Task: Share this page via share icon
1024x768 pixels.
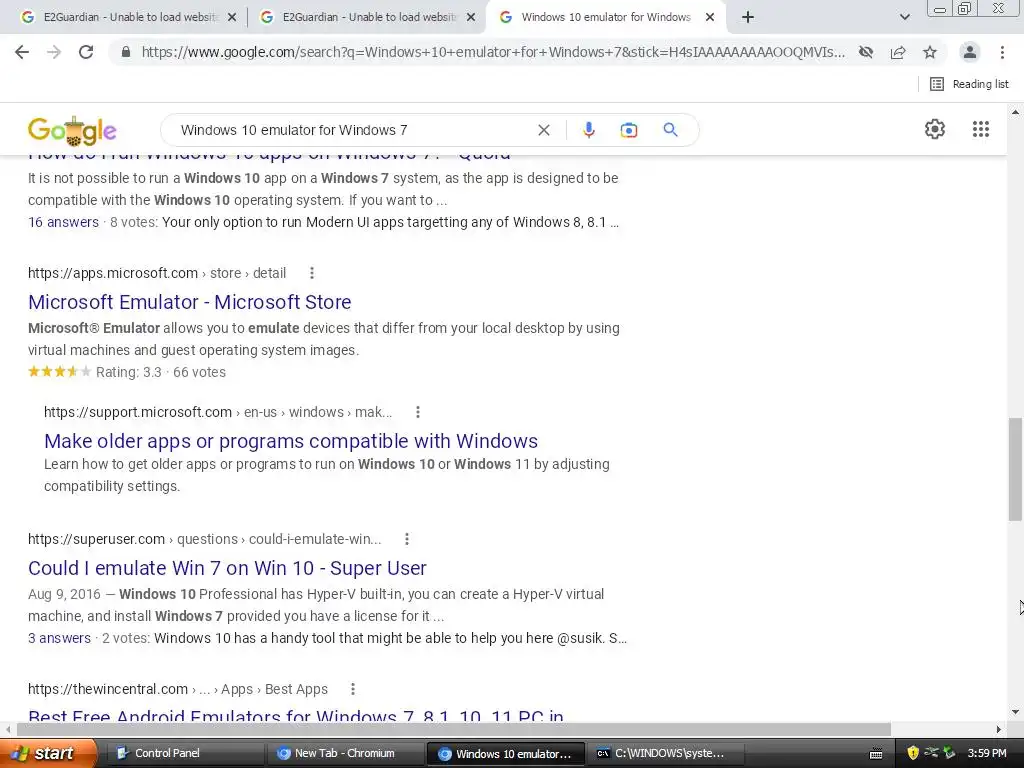Action: pos(898,52)
